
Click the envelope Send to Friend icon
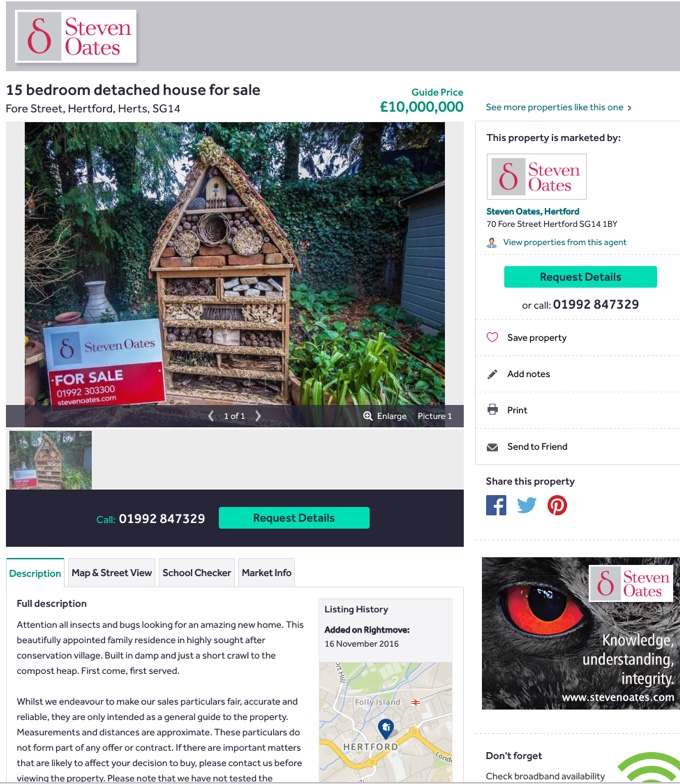click(x=492, y=446)
